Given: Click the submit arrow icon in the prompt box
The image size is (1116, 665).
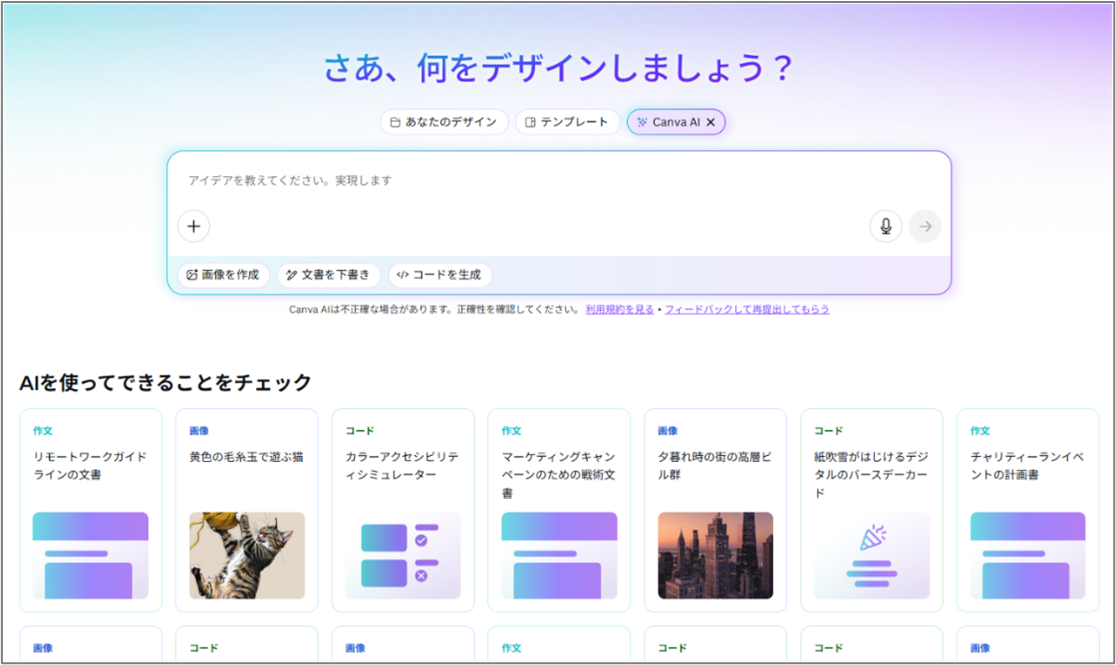Looking at the screenshot, I should (924, 226).
